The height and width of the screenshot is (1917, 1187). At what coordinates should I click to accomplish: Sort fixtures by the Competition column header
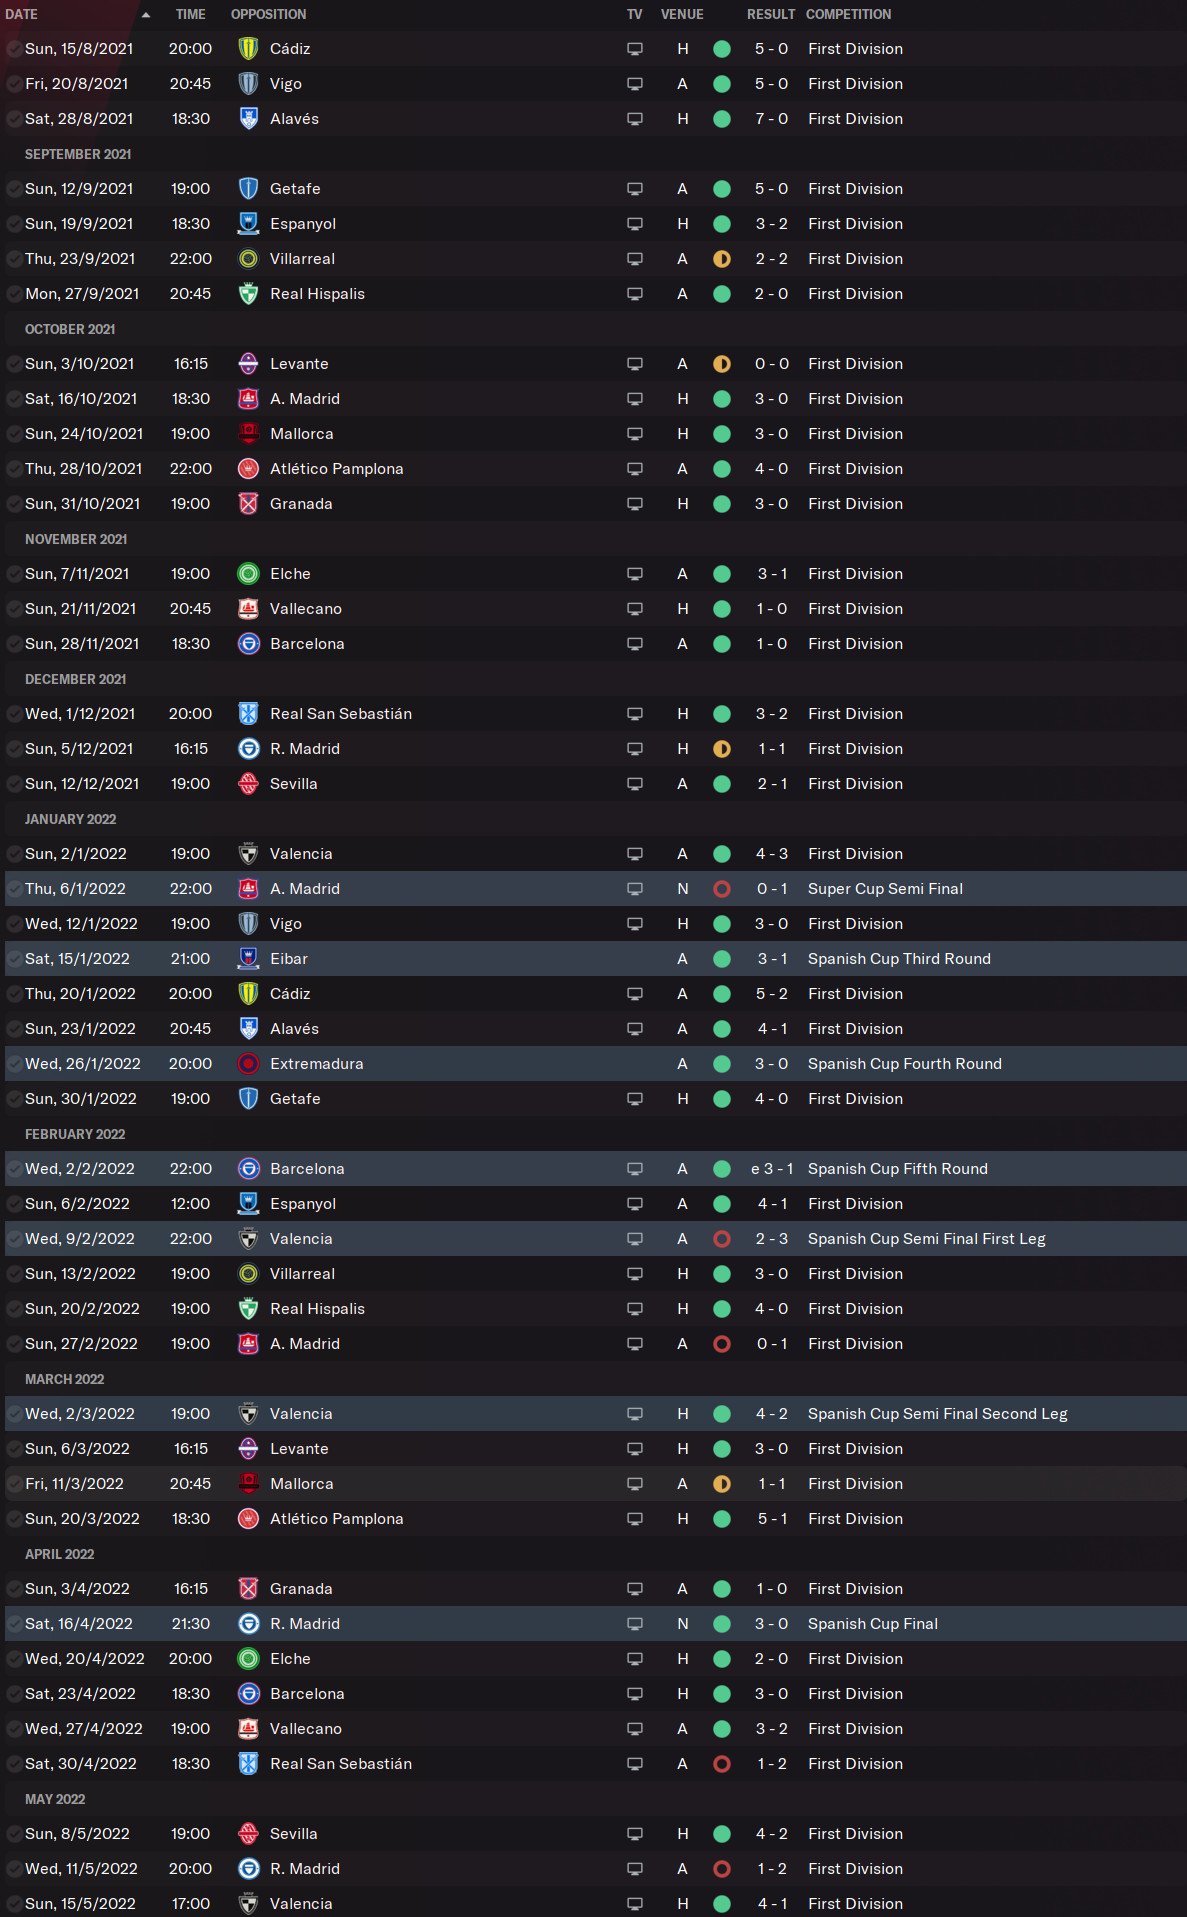(x=848, y=15)
